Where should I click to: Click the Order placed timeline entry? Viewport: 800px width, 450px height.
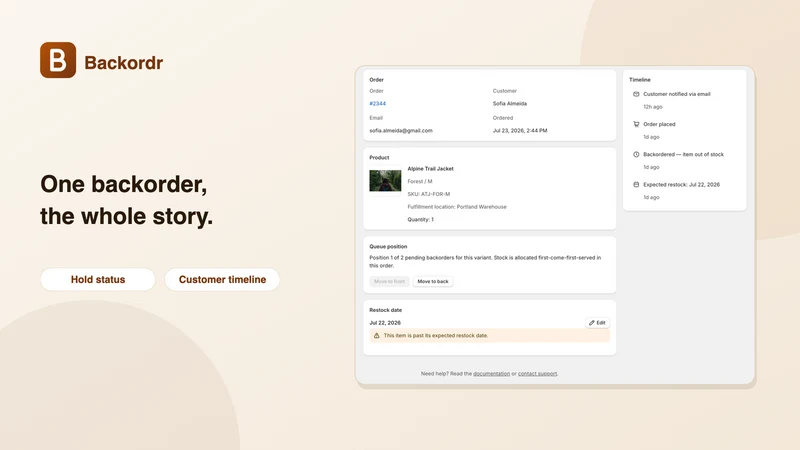[x=659, y=124]
